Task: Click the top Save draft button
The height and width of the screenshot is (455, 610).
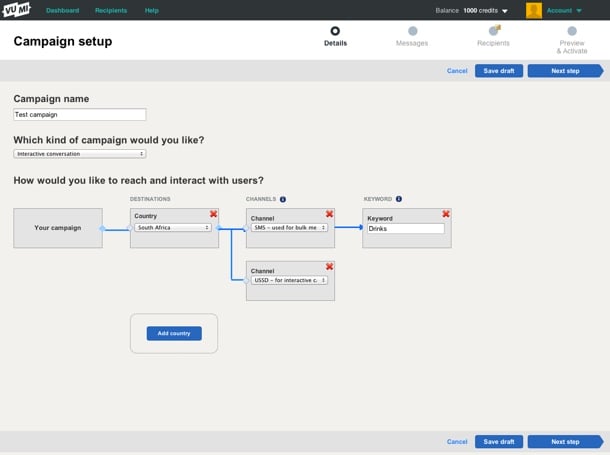Action: (x=498, y=71)
